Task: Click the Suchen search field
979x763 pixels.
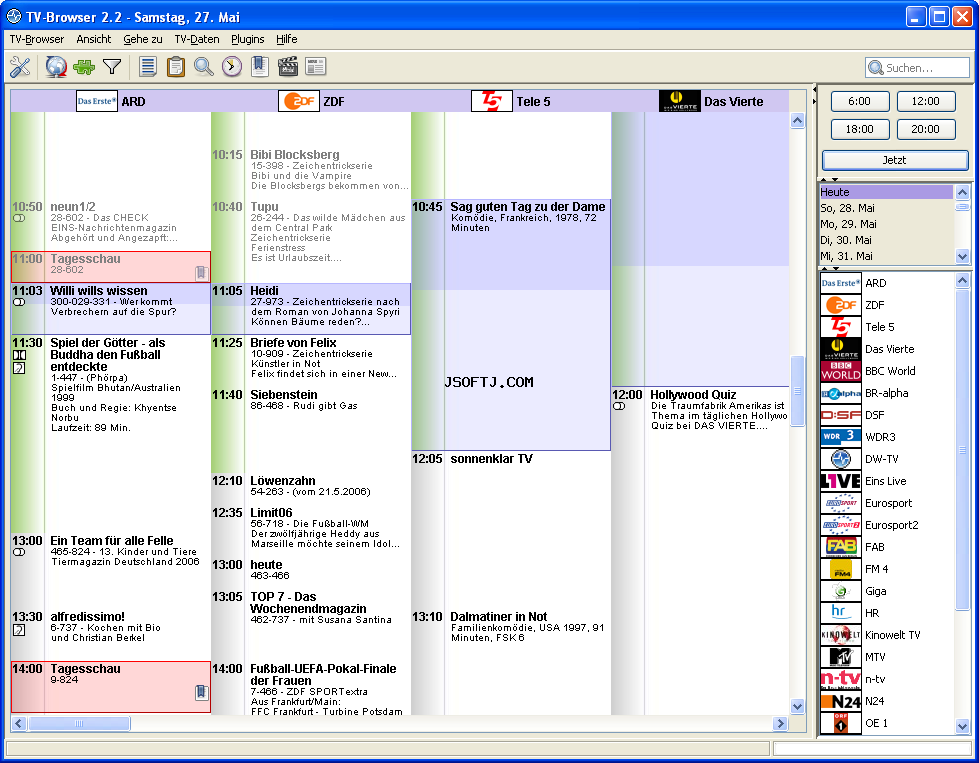Action: click(917, 67)
